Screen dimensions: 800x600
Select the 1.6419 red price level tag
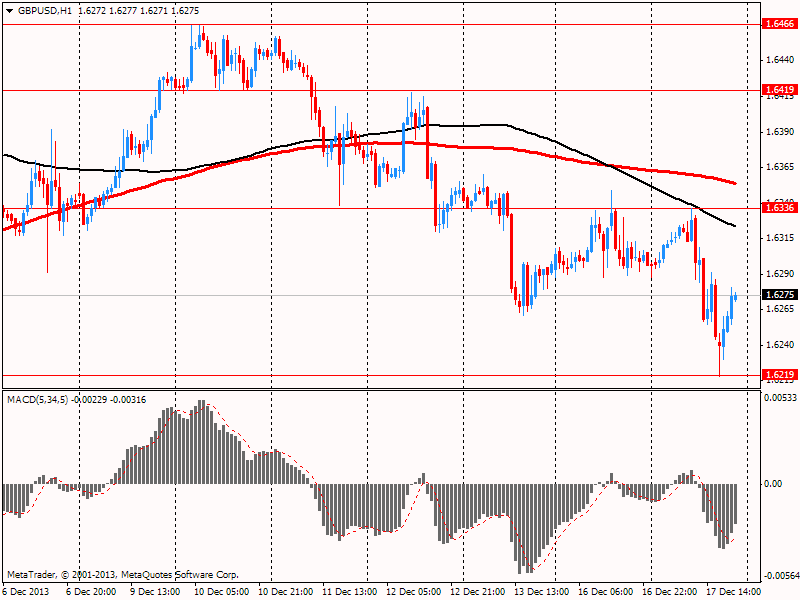click(x=779, y=90)
